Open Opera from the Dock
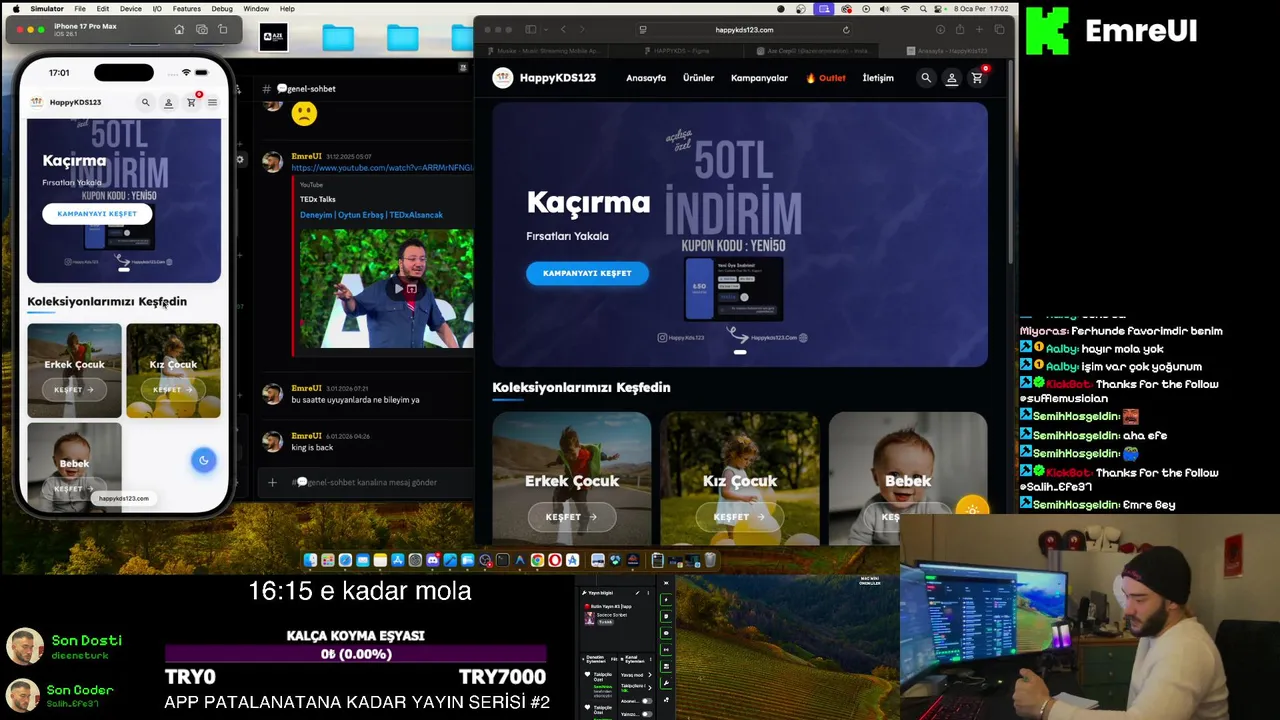The image size is (1280, 720). [x=554, y=560]
